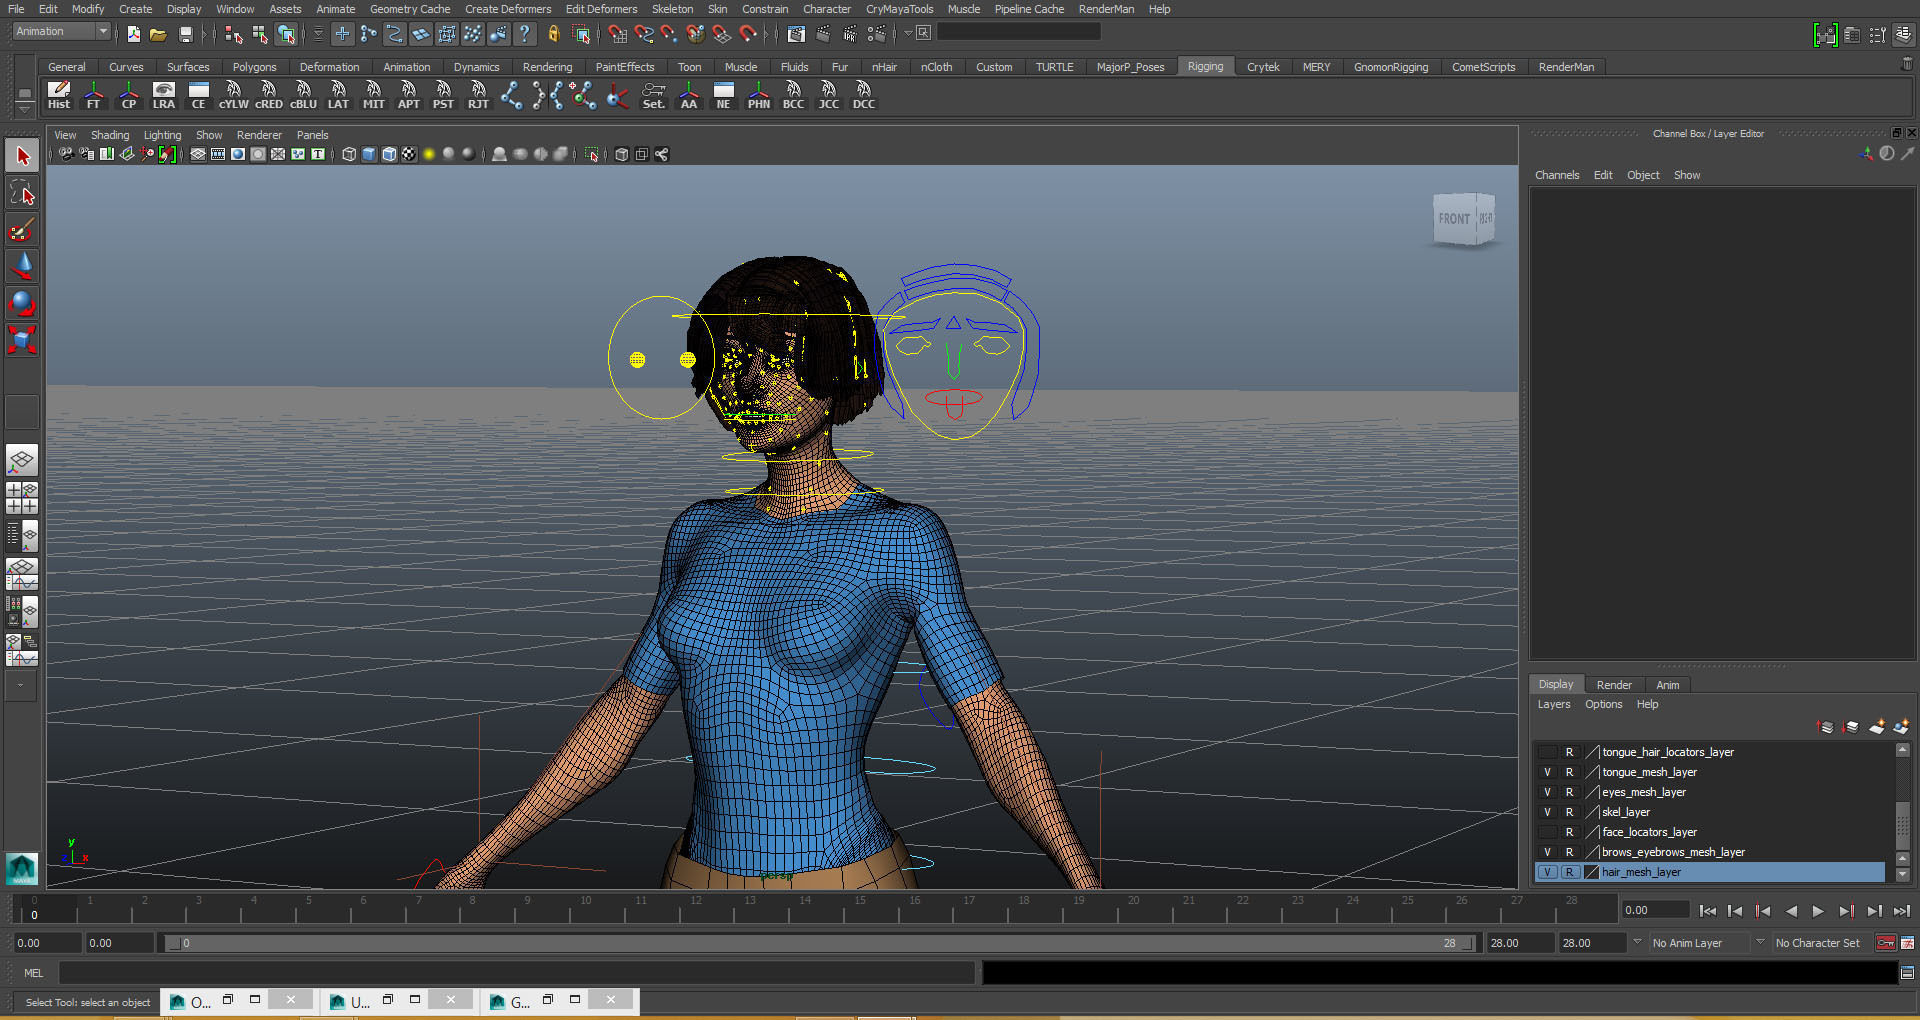
Task: Enable visibility for face_locators_layer
Action: 1547,832
